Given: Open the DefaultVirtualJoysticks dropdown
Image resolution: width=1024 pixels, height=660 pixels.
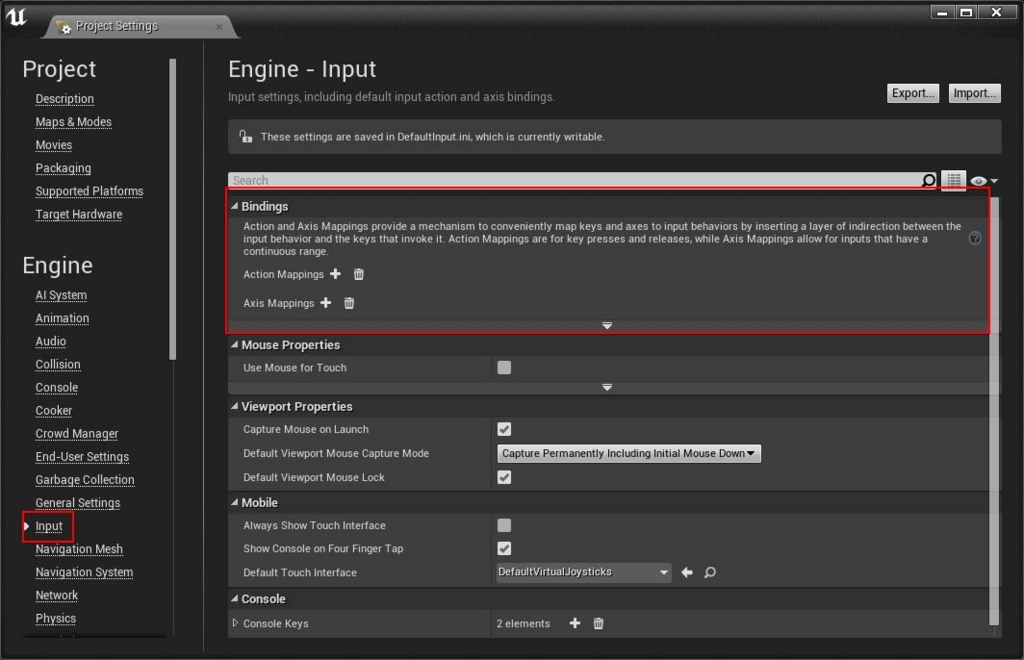Looking at the screenshot, I should point(584,573).
